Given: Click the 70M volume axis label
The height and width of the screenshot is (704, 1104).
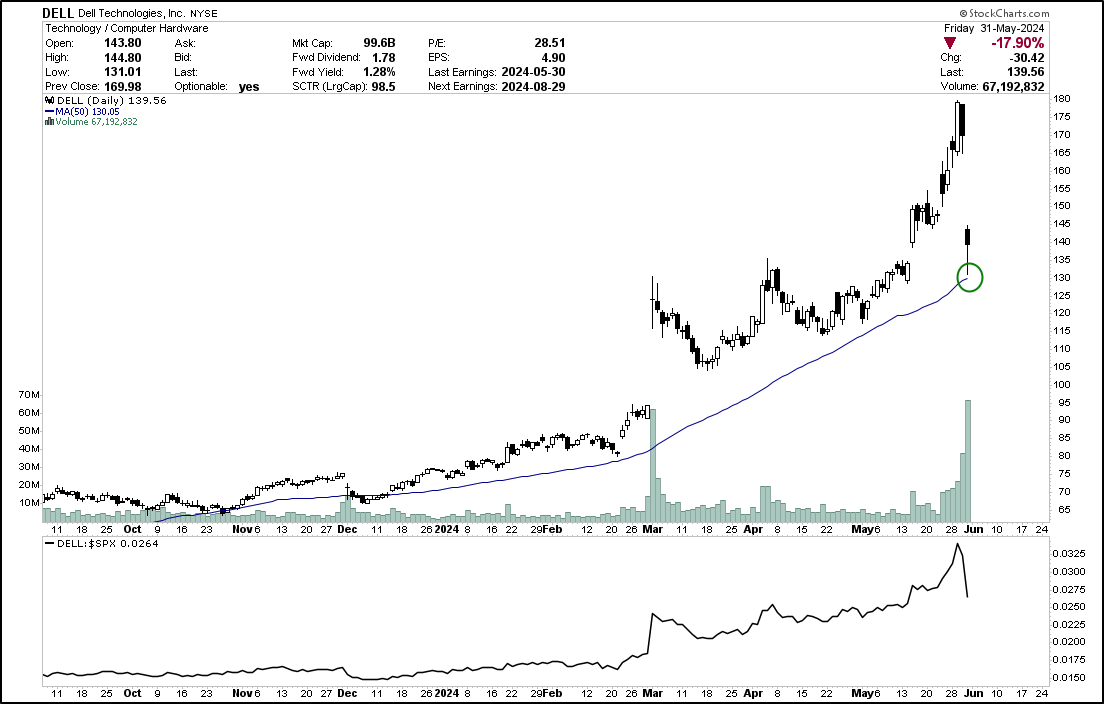Looking at the screenshot, I should point(29,395).
